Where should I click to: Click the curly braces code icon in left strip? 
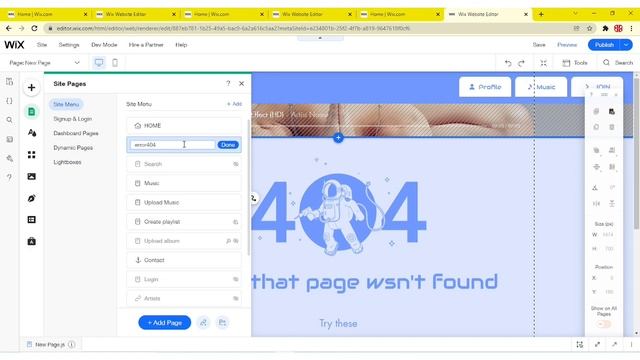tap(9, 101)
